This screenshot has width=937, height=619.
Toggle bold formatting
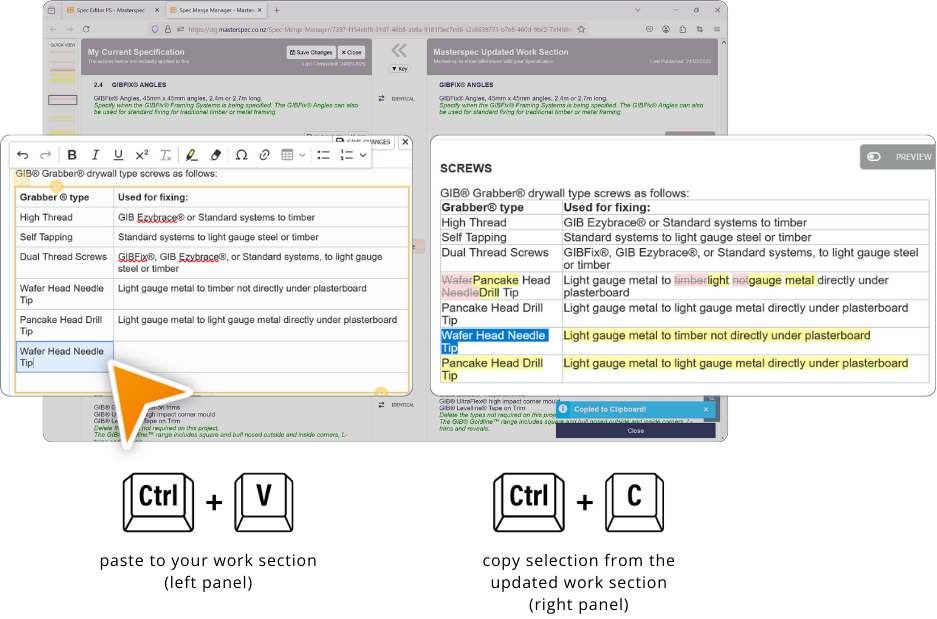click(x=72, y=155)
